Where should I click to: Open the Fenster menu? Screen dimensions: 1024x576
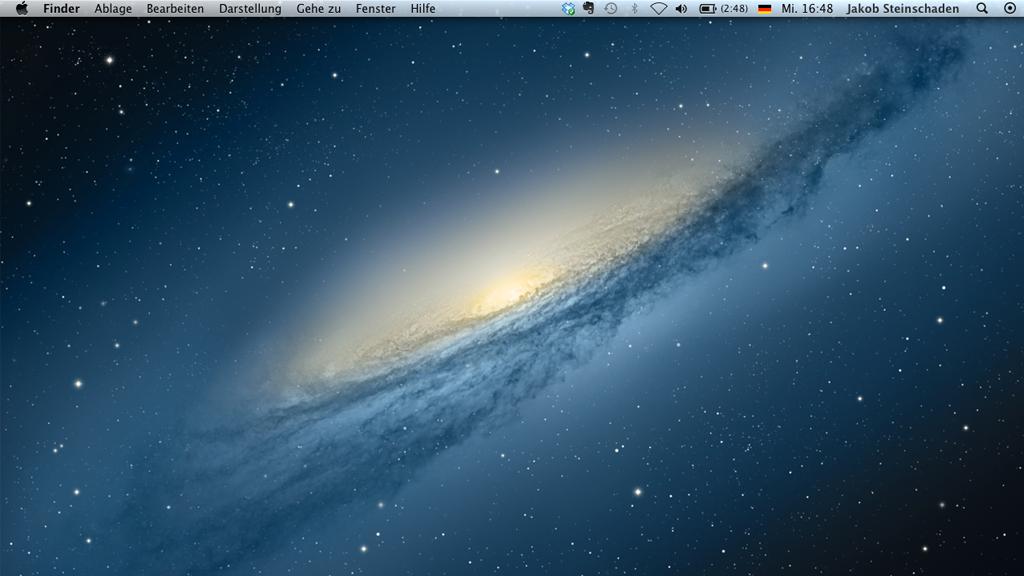click(376, 8)
